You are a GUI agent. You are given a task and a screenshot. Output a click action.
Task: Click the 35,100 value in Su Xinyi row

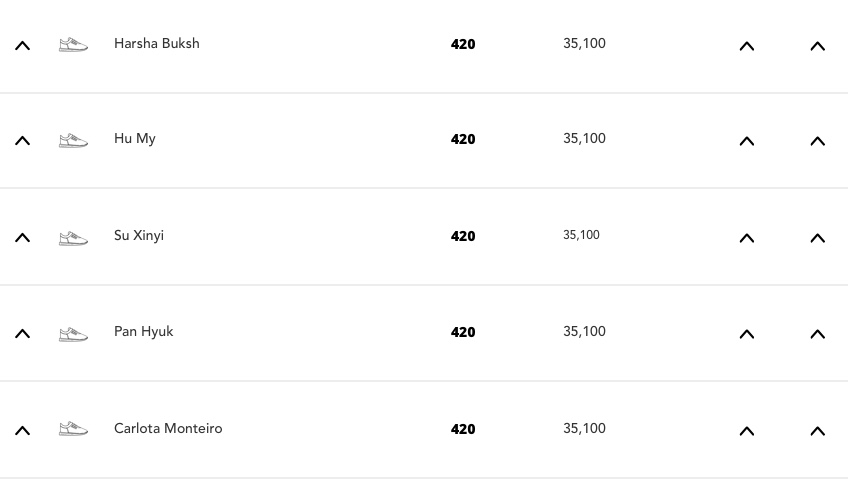(x=581, y=236)
